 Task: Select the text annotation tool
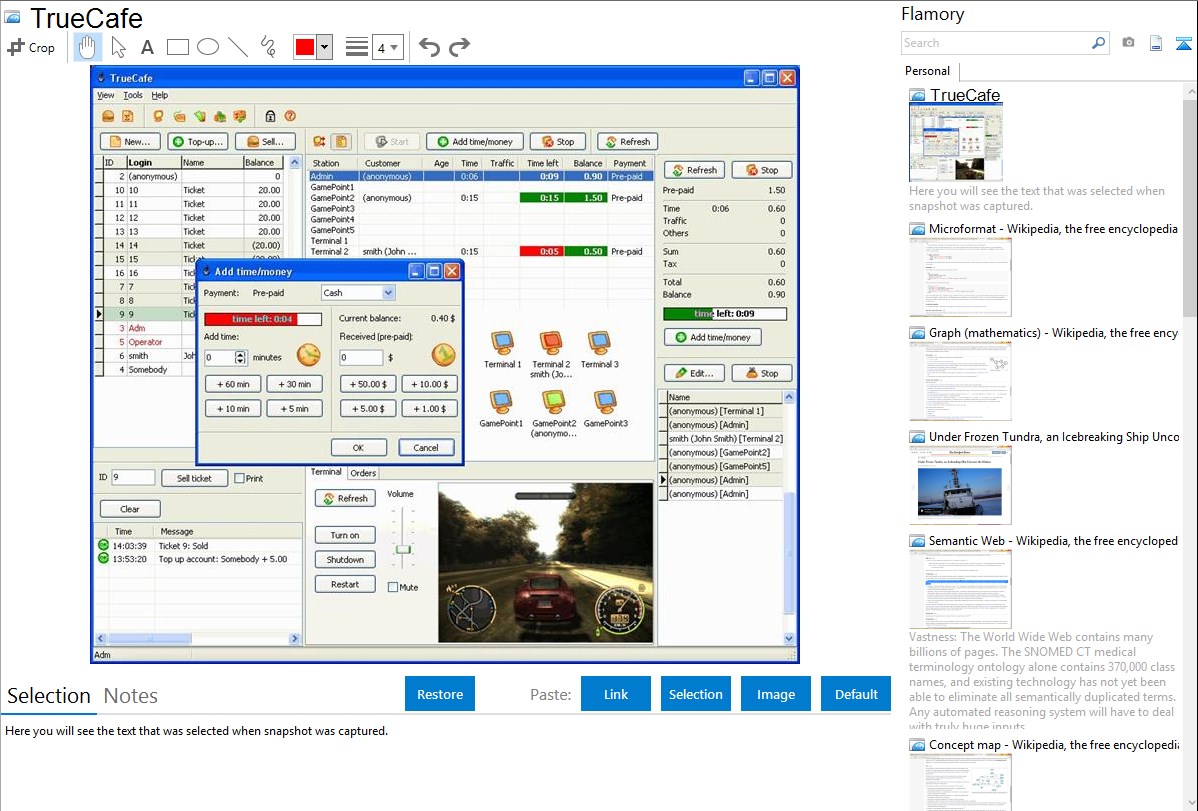147,47
